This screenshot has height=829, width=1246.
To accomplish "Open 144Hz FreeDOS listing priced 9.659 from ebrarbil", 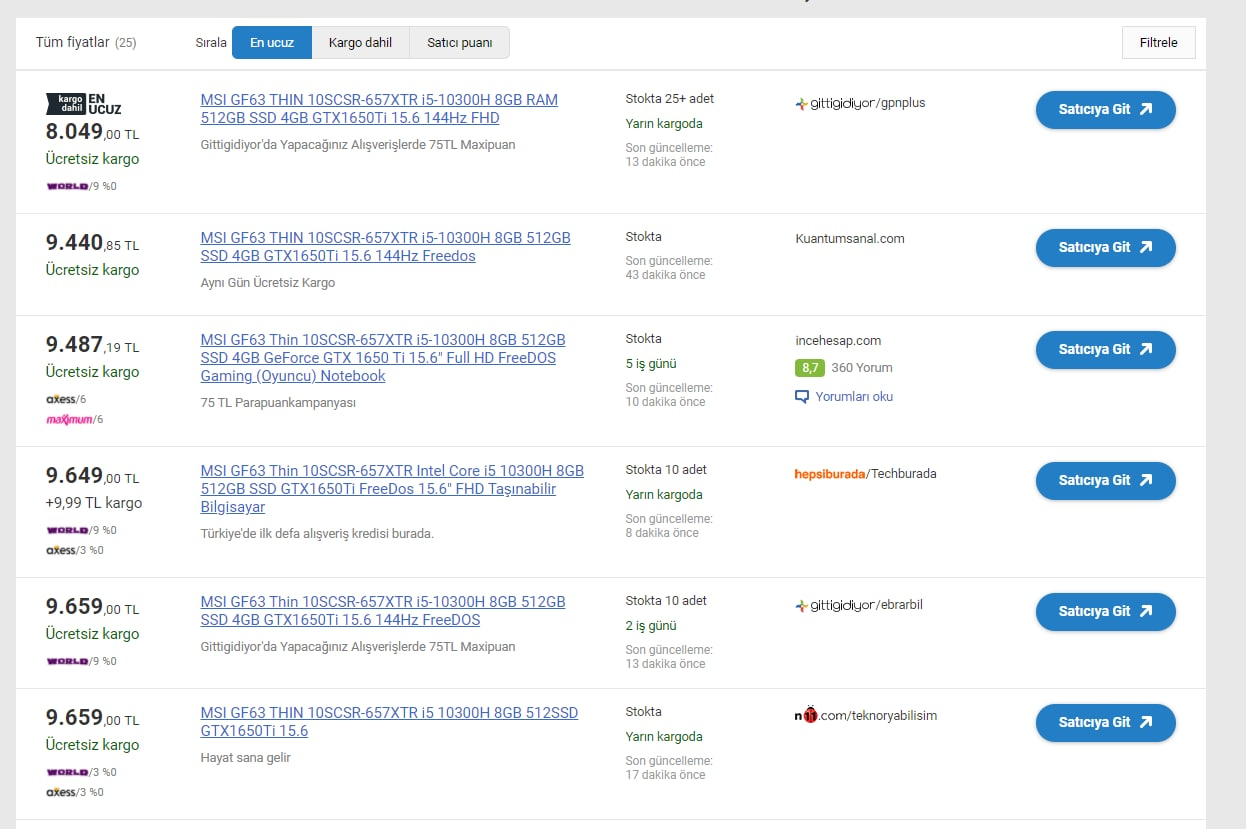I will [x=383, y=611].
